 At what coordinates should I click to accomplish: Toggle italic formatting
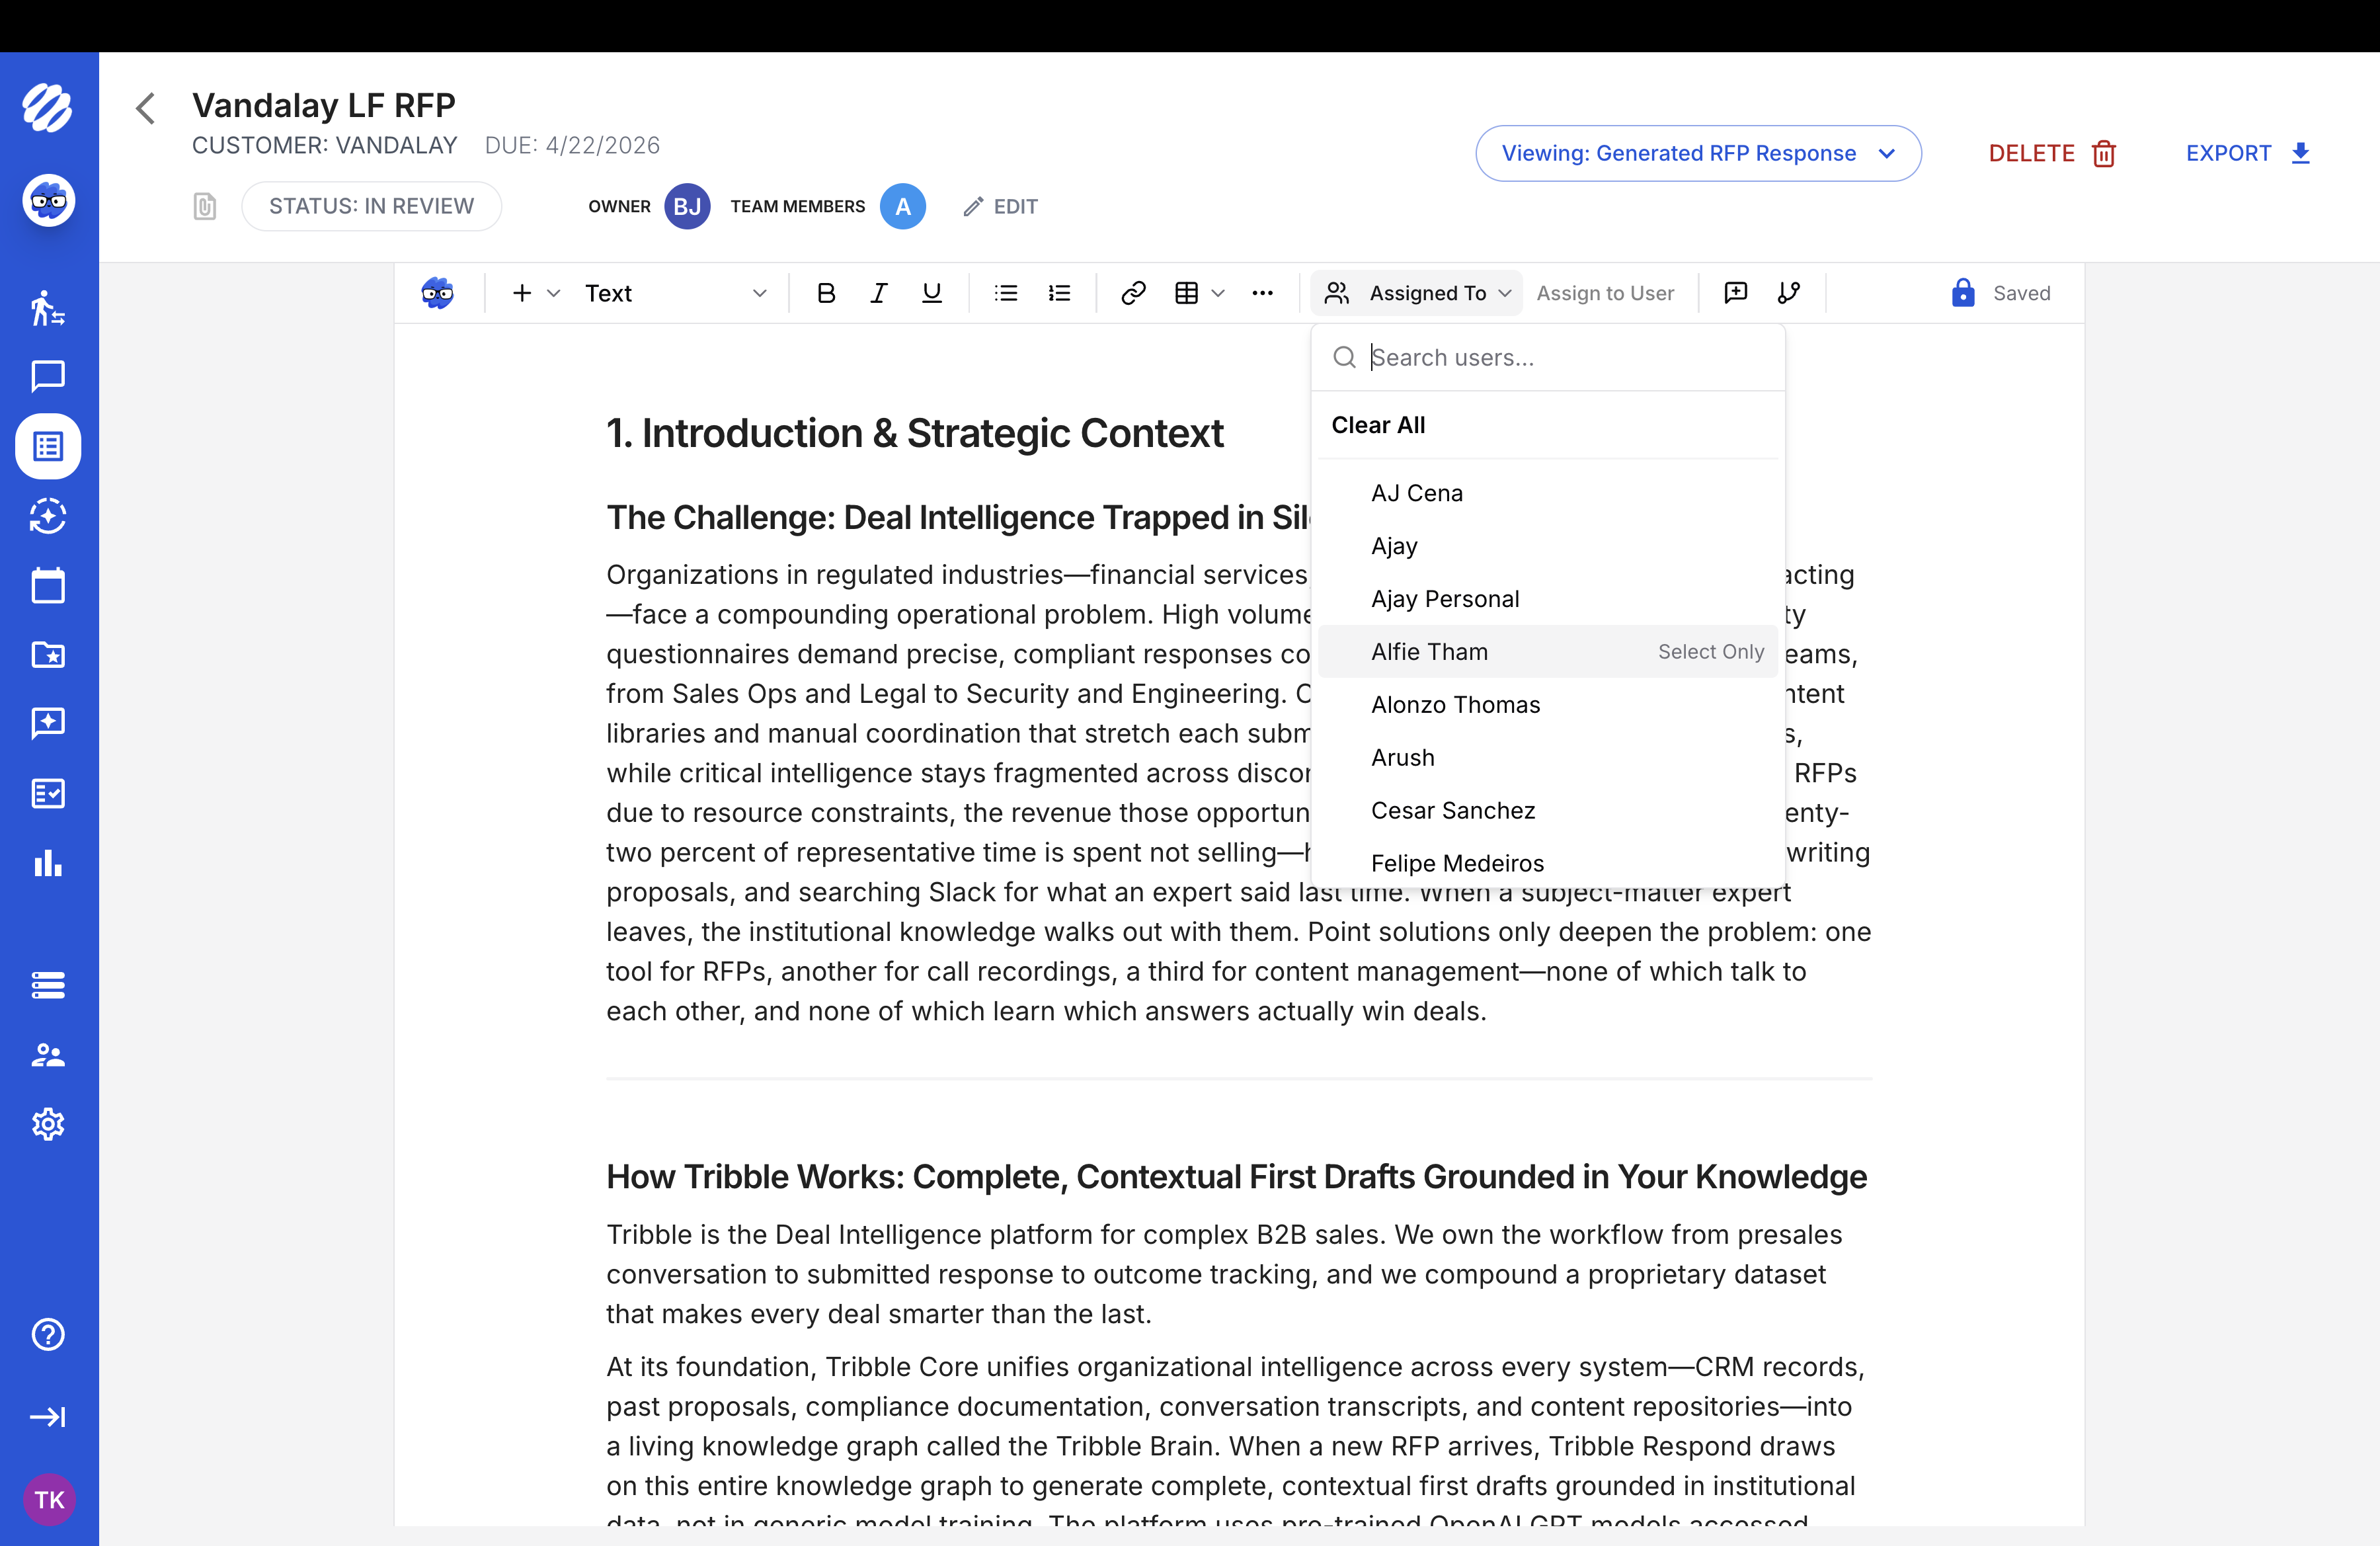click(x=879, y=293)
